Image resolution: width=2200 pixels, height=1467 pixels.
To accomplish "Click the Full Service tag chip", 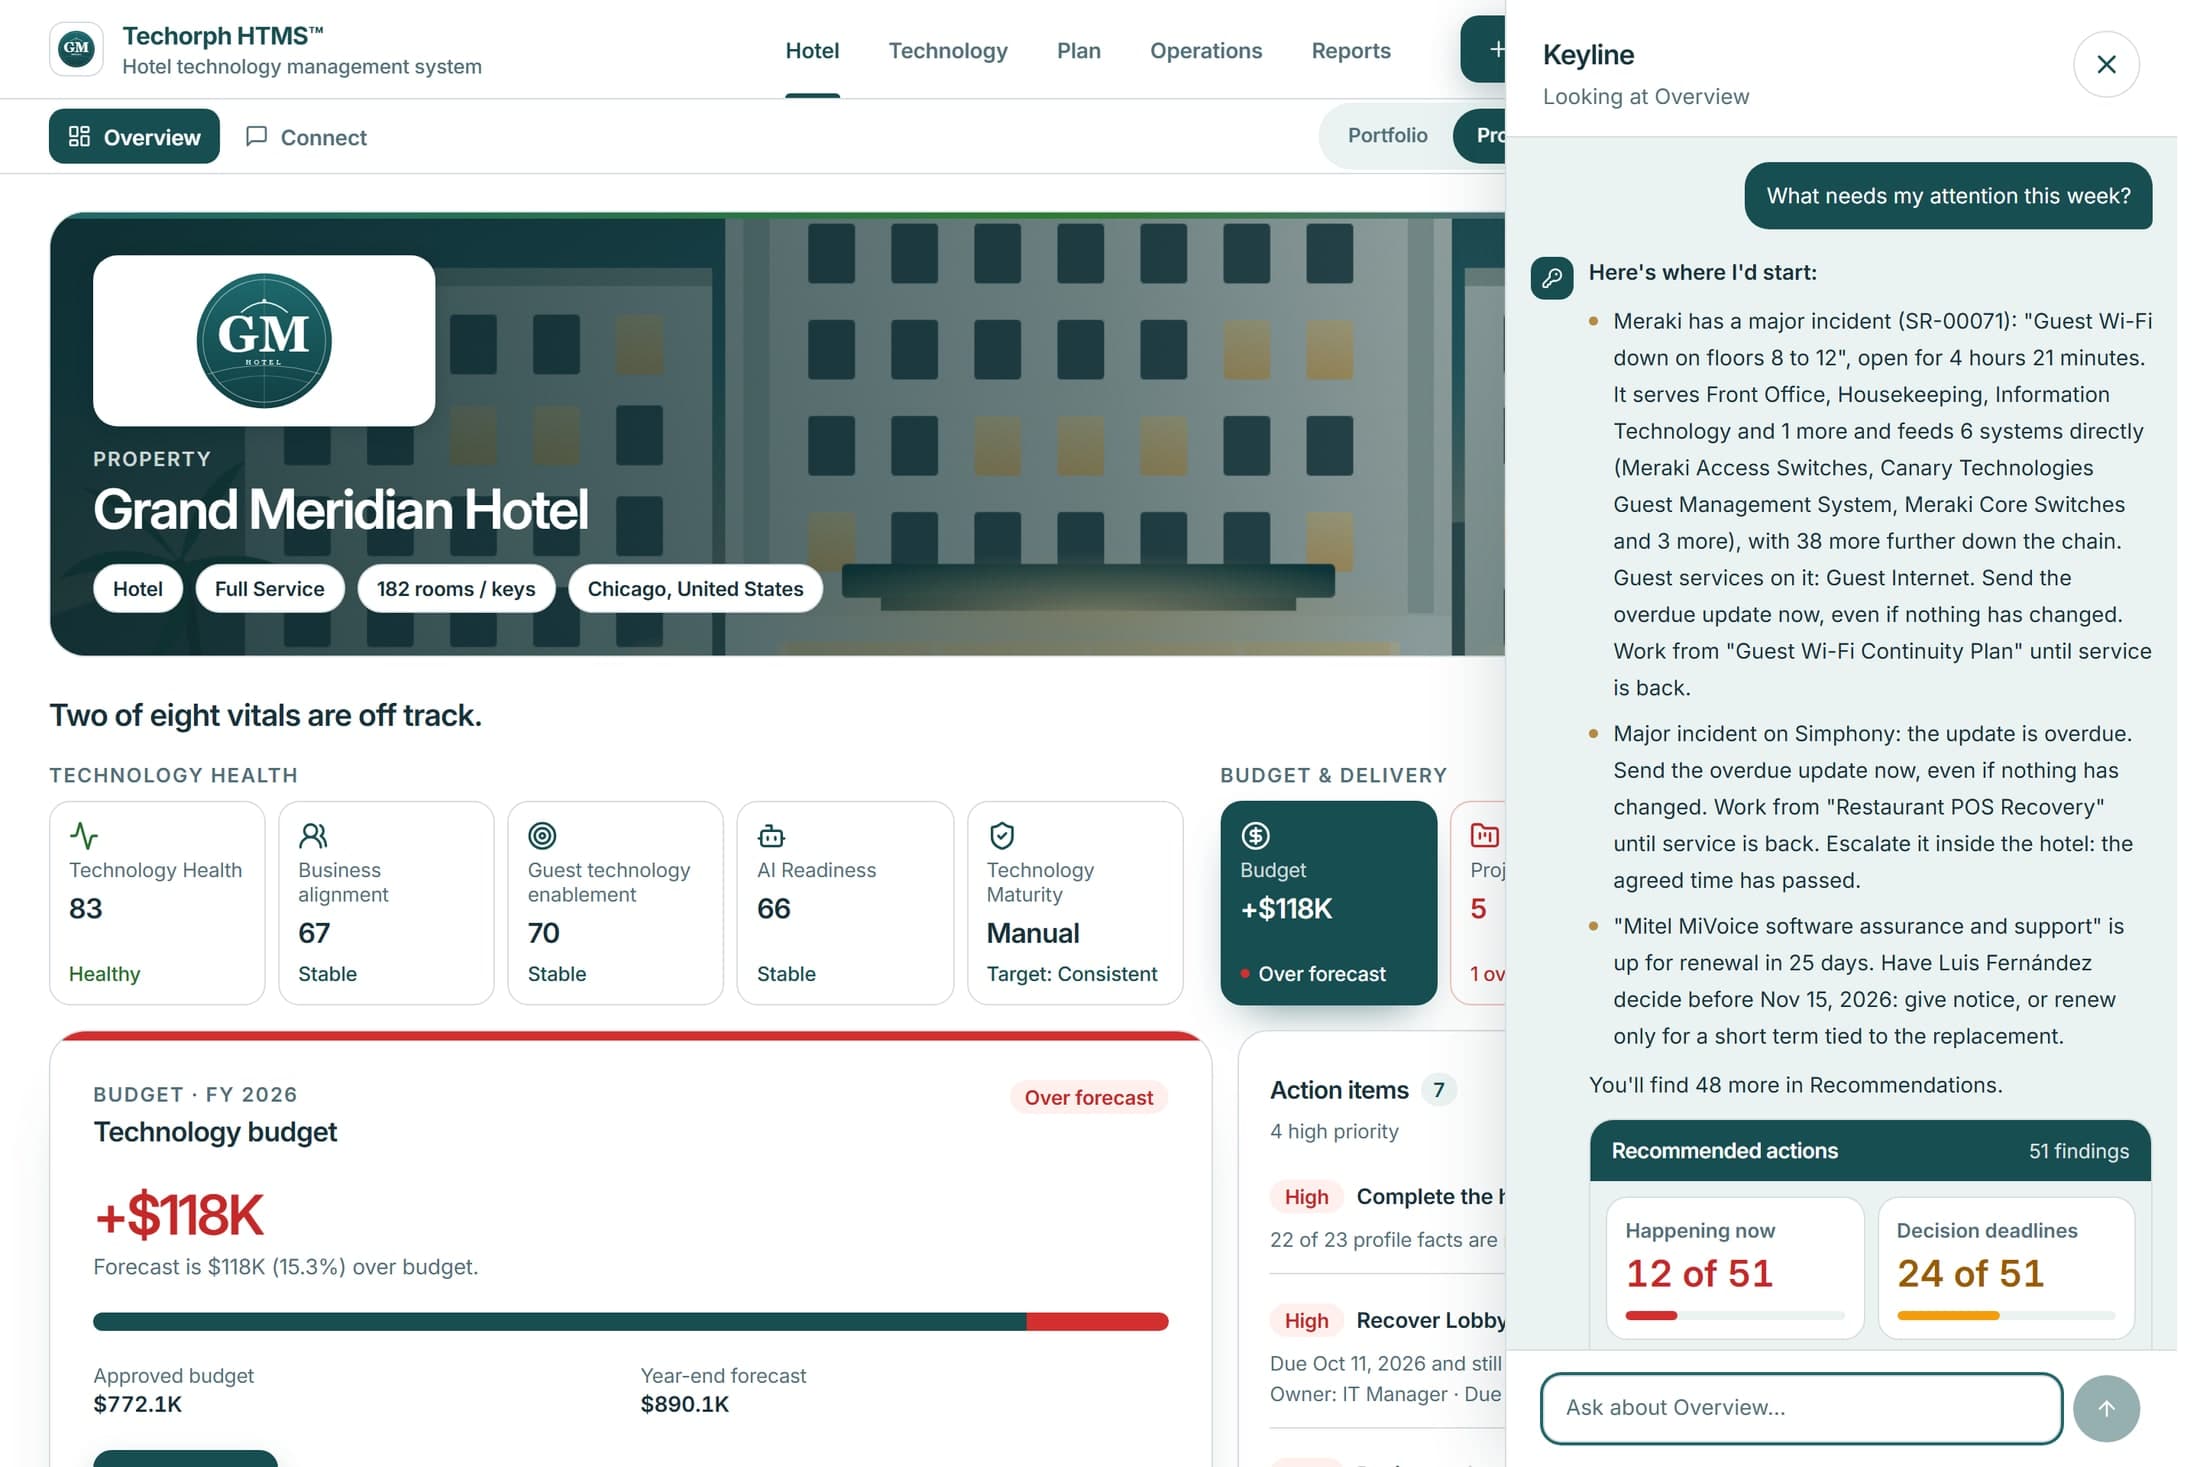I will (x=270, y=589).
